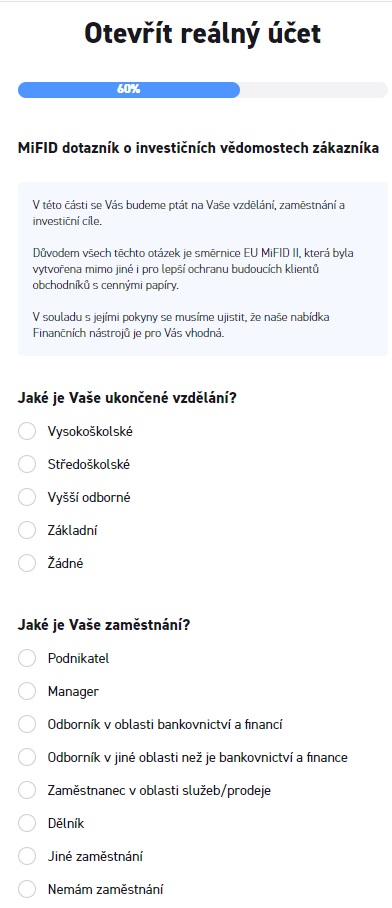Choose Středoškolské as completed education

click(x=27, y=464)
